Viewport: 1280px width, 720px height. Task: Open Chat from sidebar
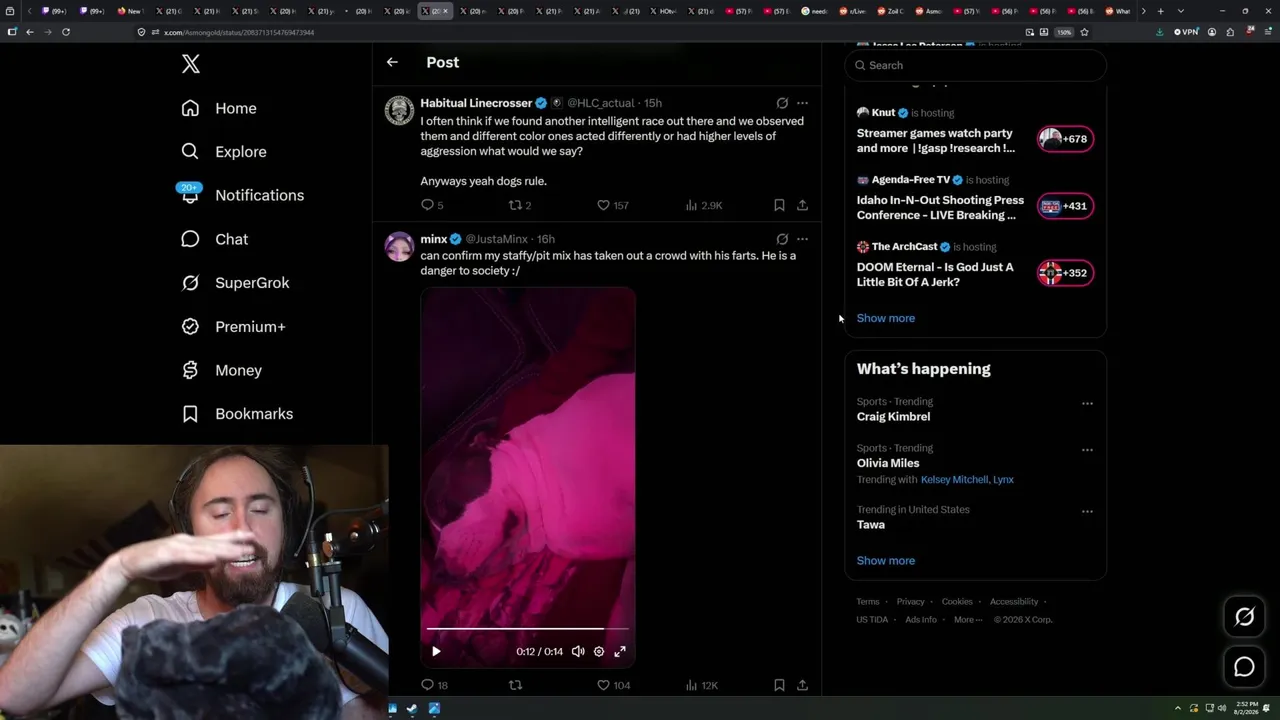(214, 239)
